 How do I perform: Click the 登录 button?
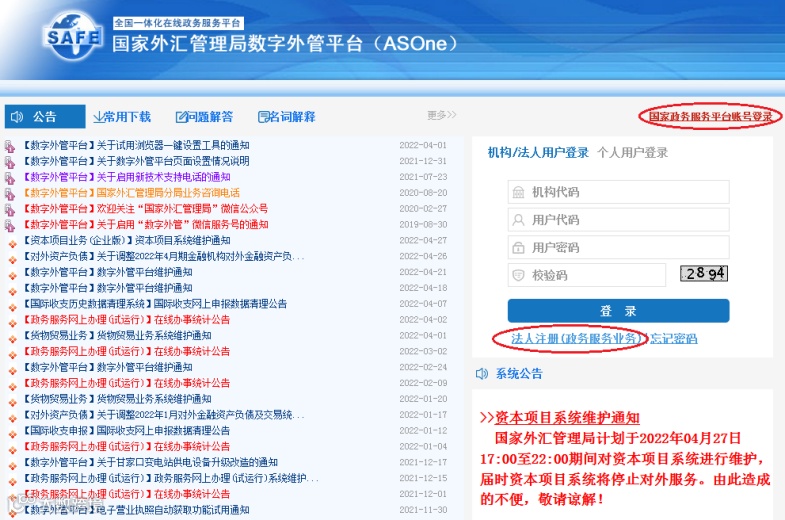[x=618, y=311]
